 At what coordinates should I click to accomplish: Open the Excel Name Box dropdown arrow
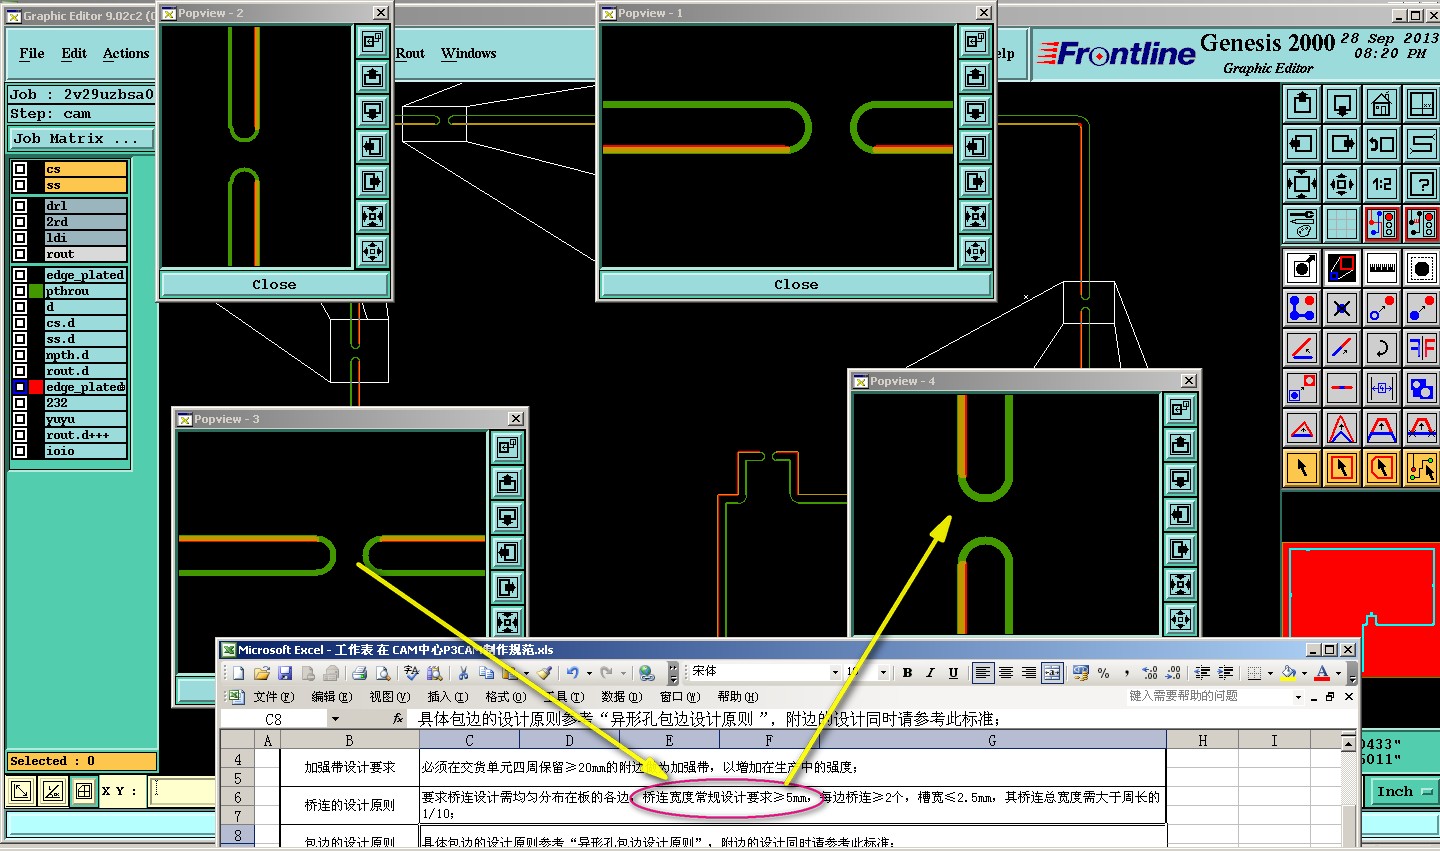(x=335, y=719)
